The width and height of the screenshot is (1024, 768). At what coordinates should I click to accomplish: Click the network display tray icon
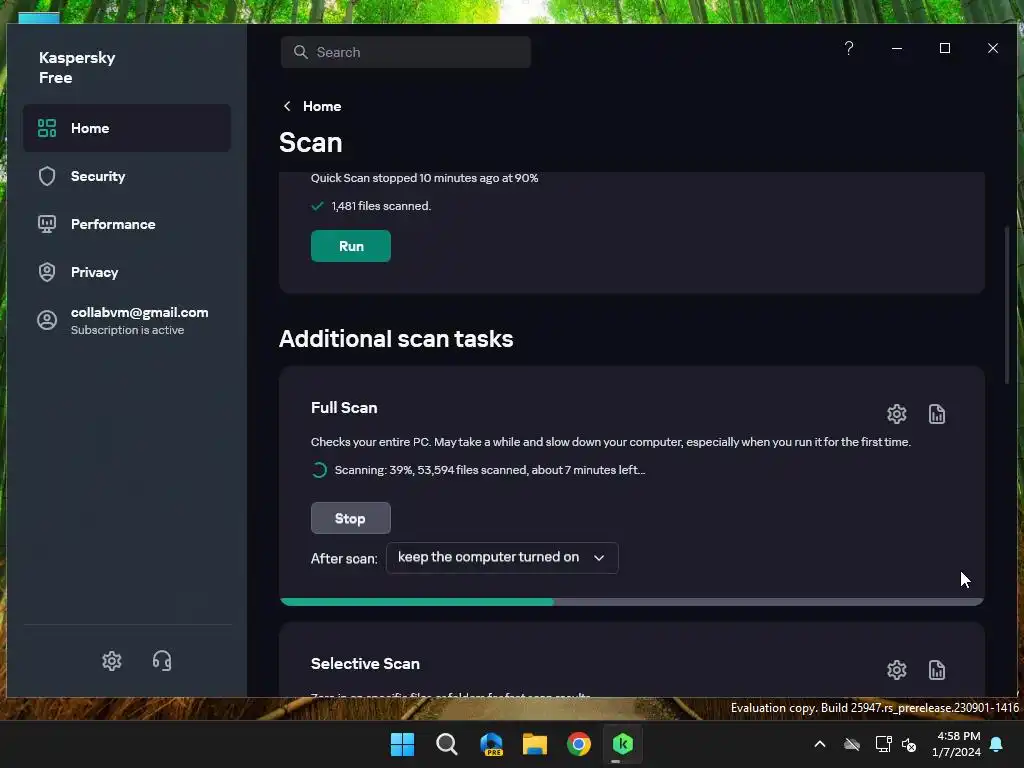click(x=883, y=744)
